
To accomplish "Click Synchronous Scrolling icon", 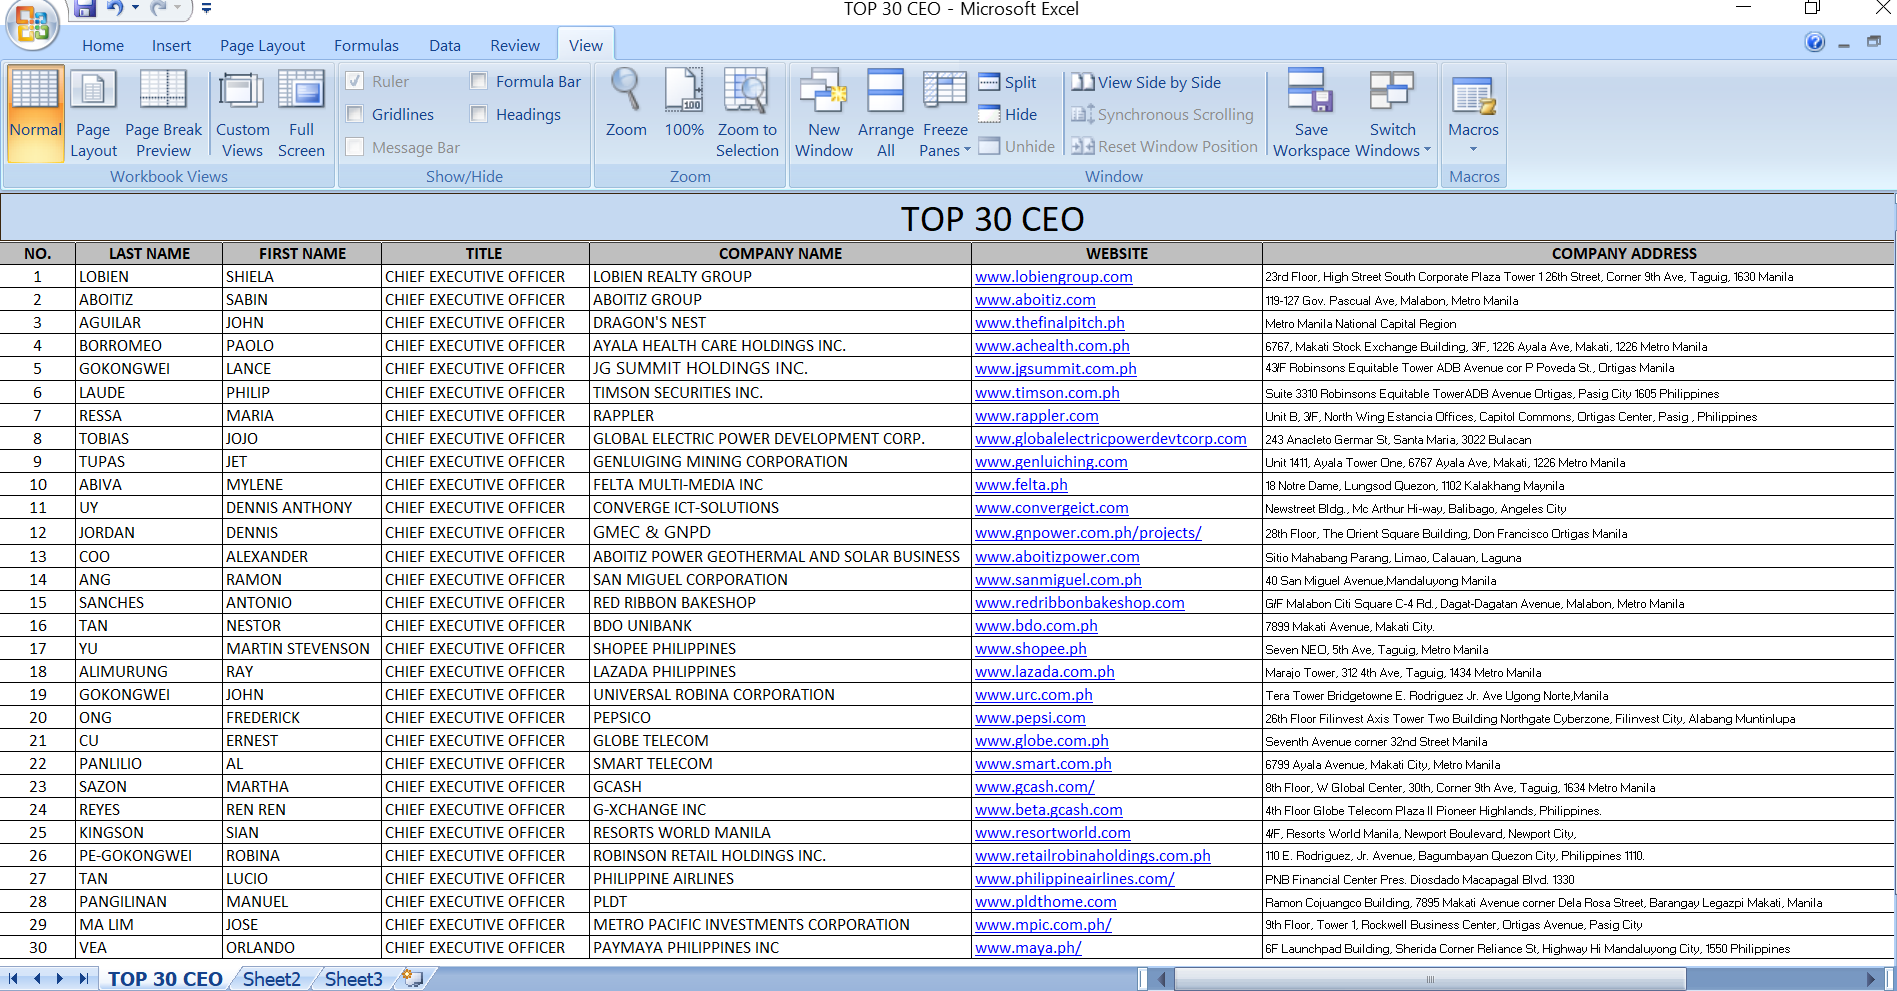I will point(1082,114).
